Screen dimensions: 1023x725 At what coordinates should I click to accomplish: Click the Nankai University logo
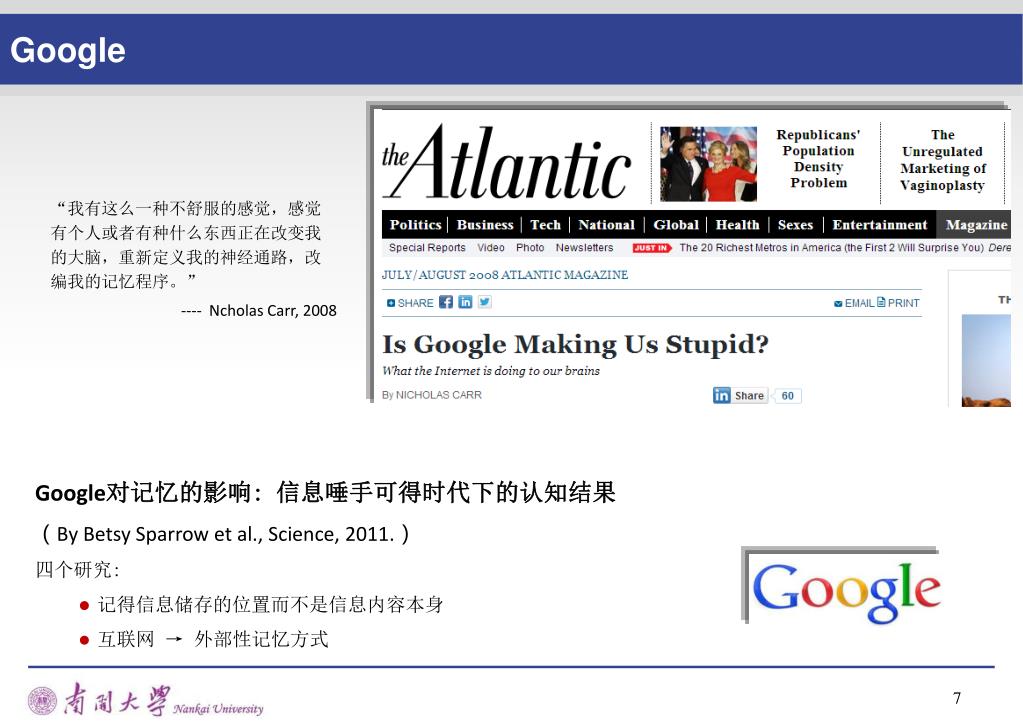(x=145, y=701)
